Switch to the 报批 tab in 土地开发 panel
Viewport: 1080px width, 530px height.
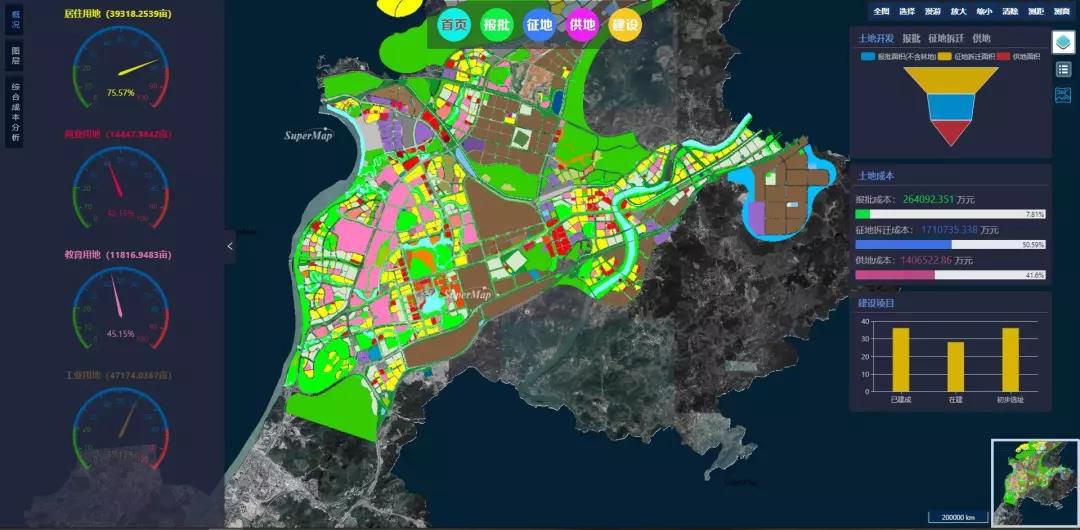pyautogui.click(x=910, y=38)
